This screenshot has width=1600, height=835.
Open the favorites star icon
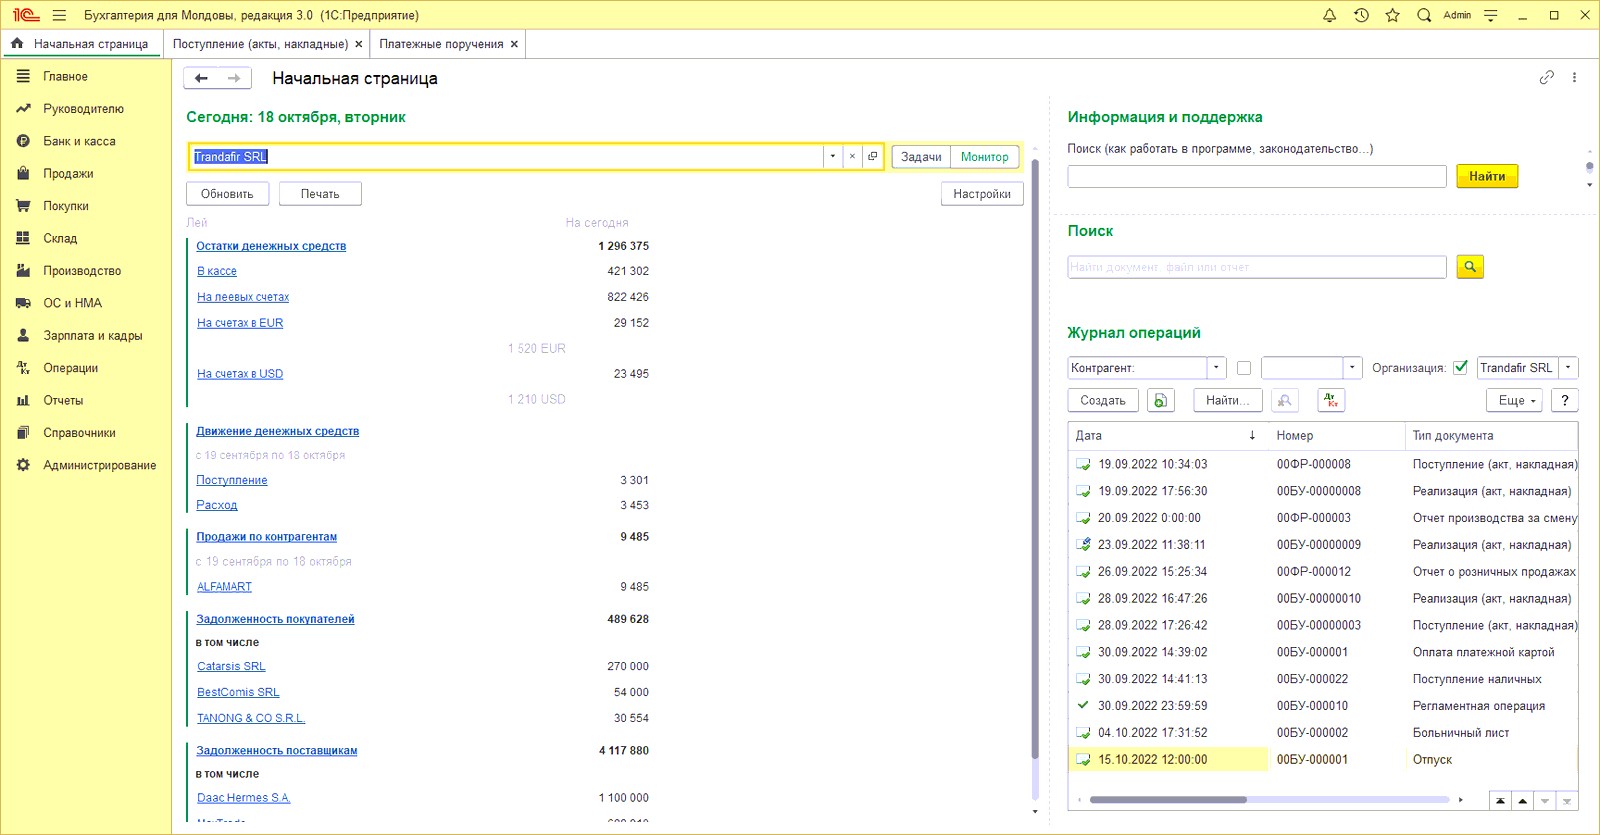click(x=1392, y=15)
